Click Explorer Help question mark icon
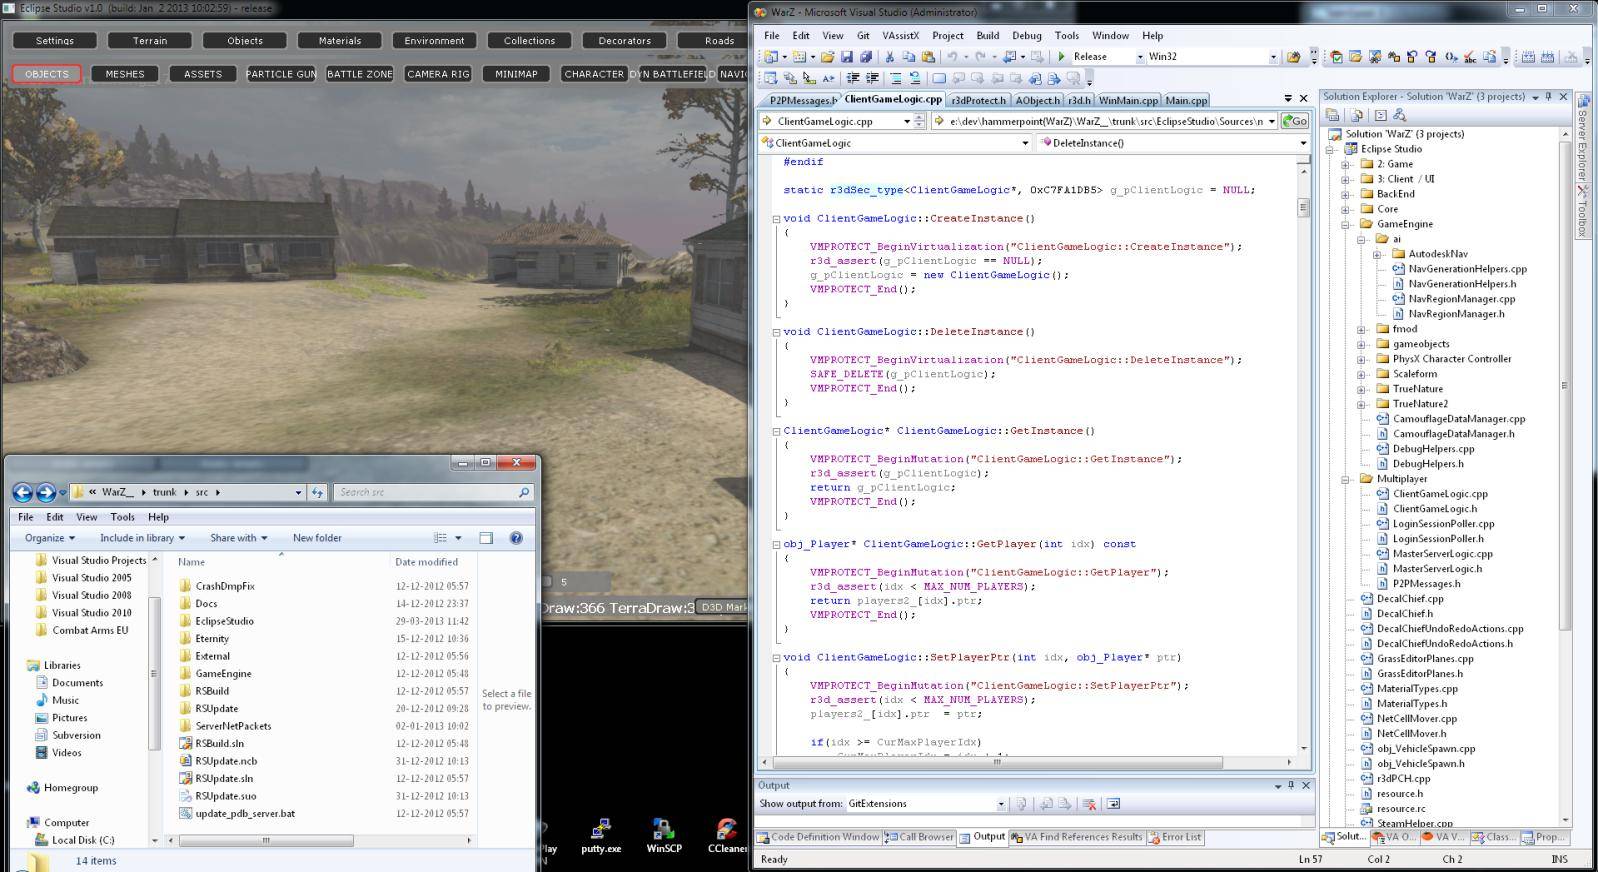Image resolution: width=1598 pixels, height=872 pixels. click(516, 538)
